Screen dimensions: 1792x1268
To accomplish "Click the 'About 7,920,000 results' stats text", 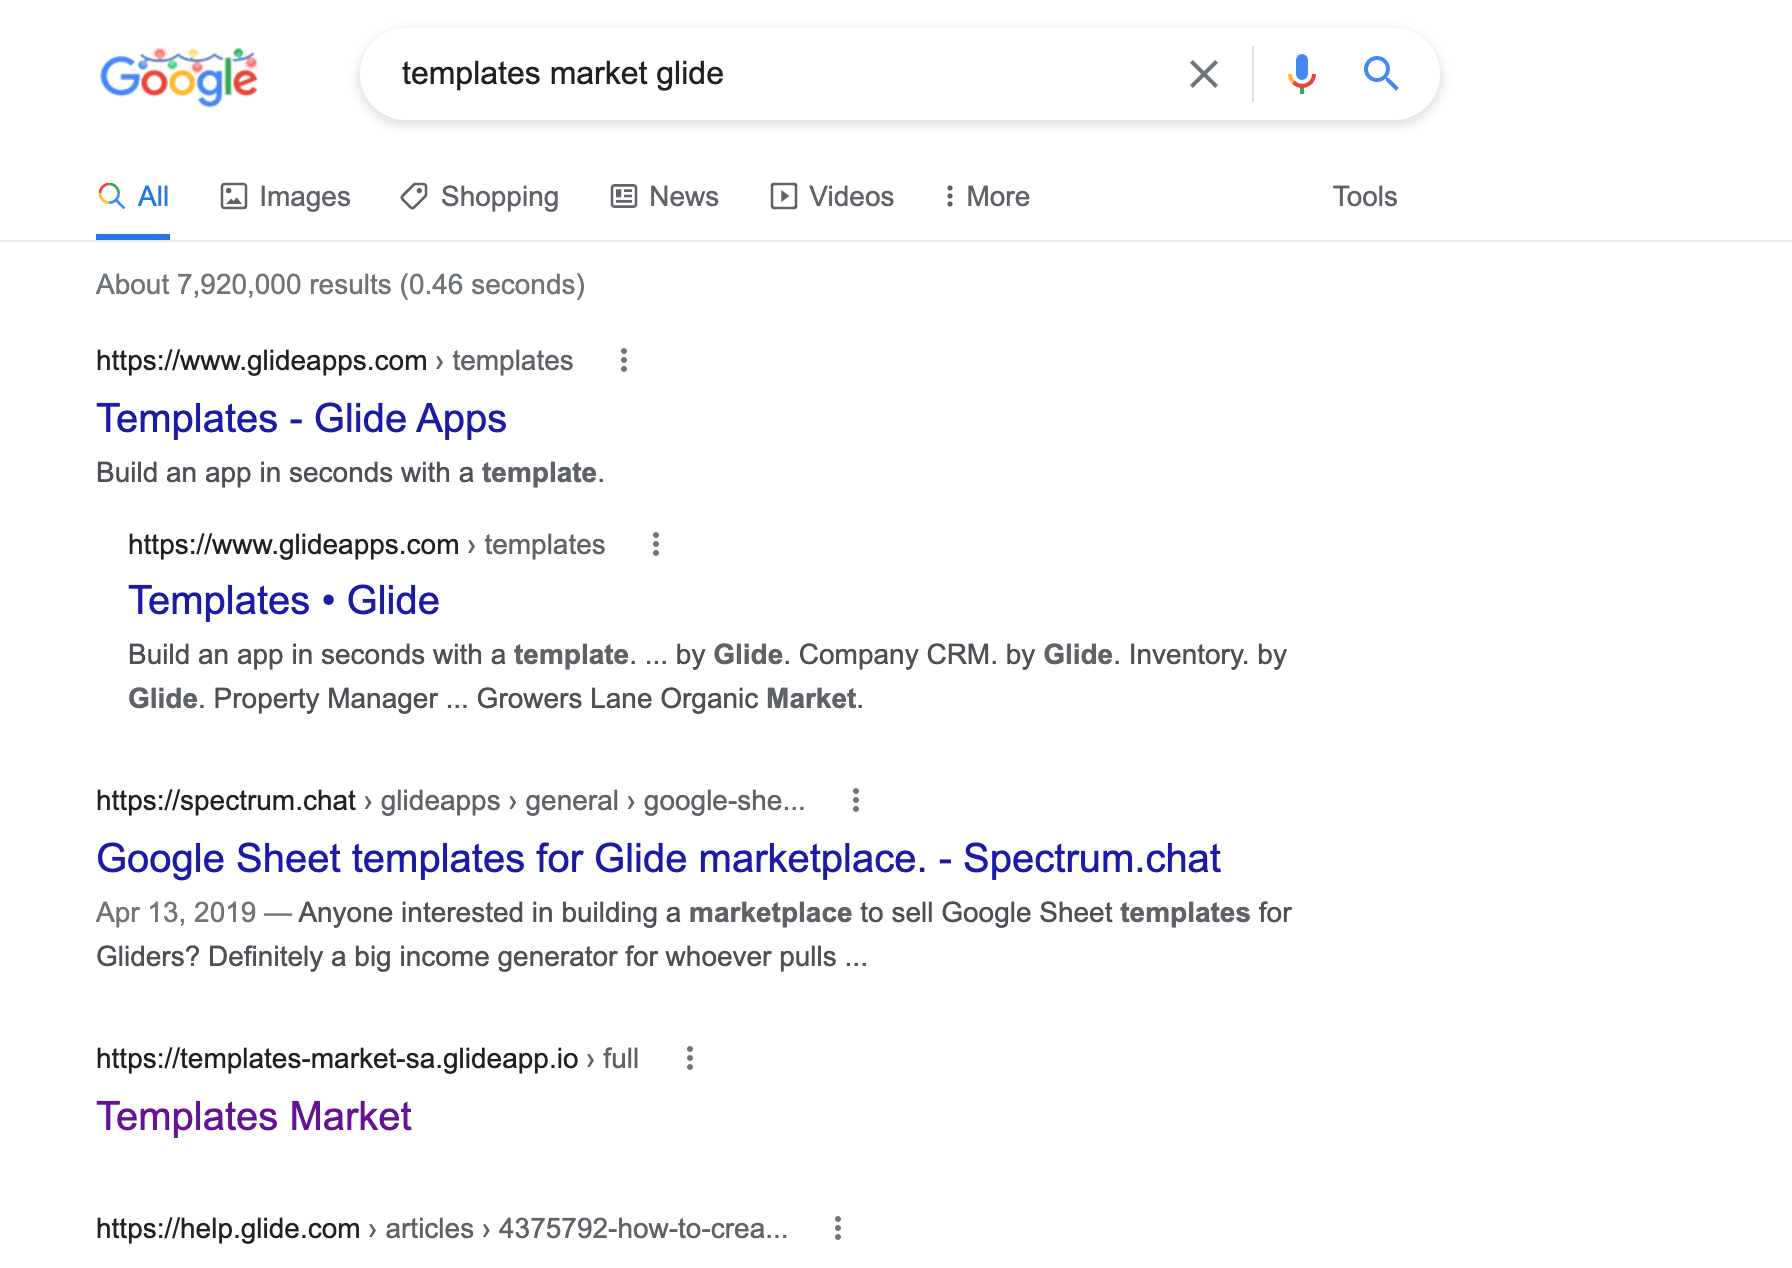I will [340, 285].
